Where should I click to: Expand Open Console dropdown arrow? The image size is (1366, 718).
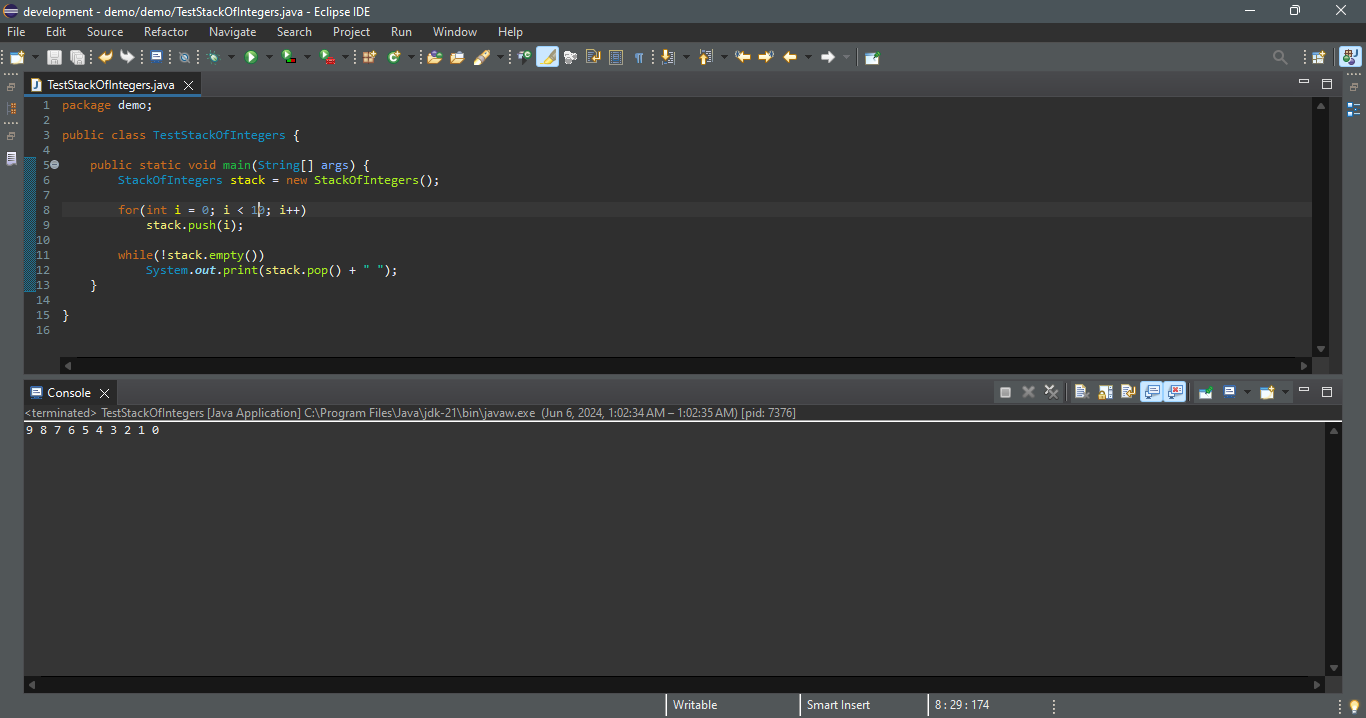coord(1285,392)
